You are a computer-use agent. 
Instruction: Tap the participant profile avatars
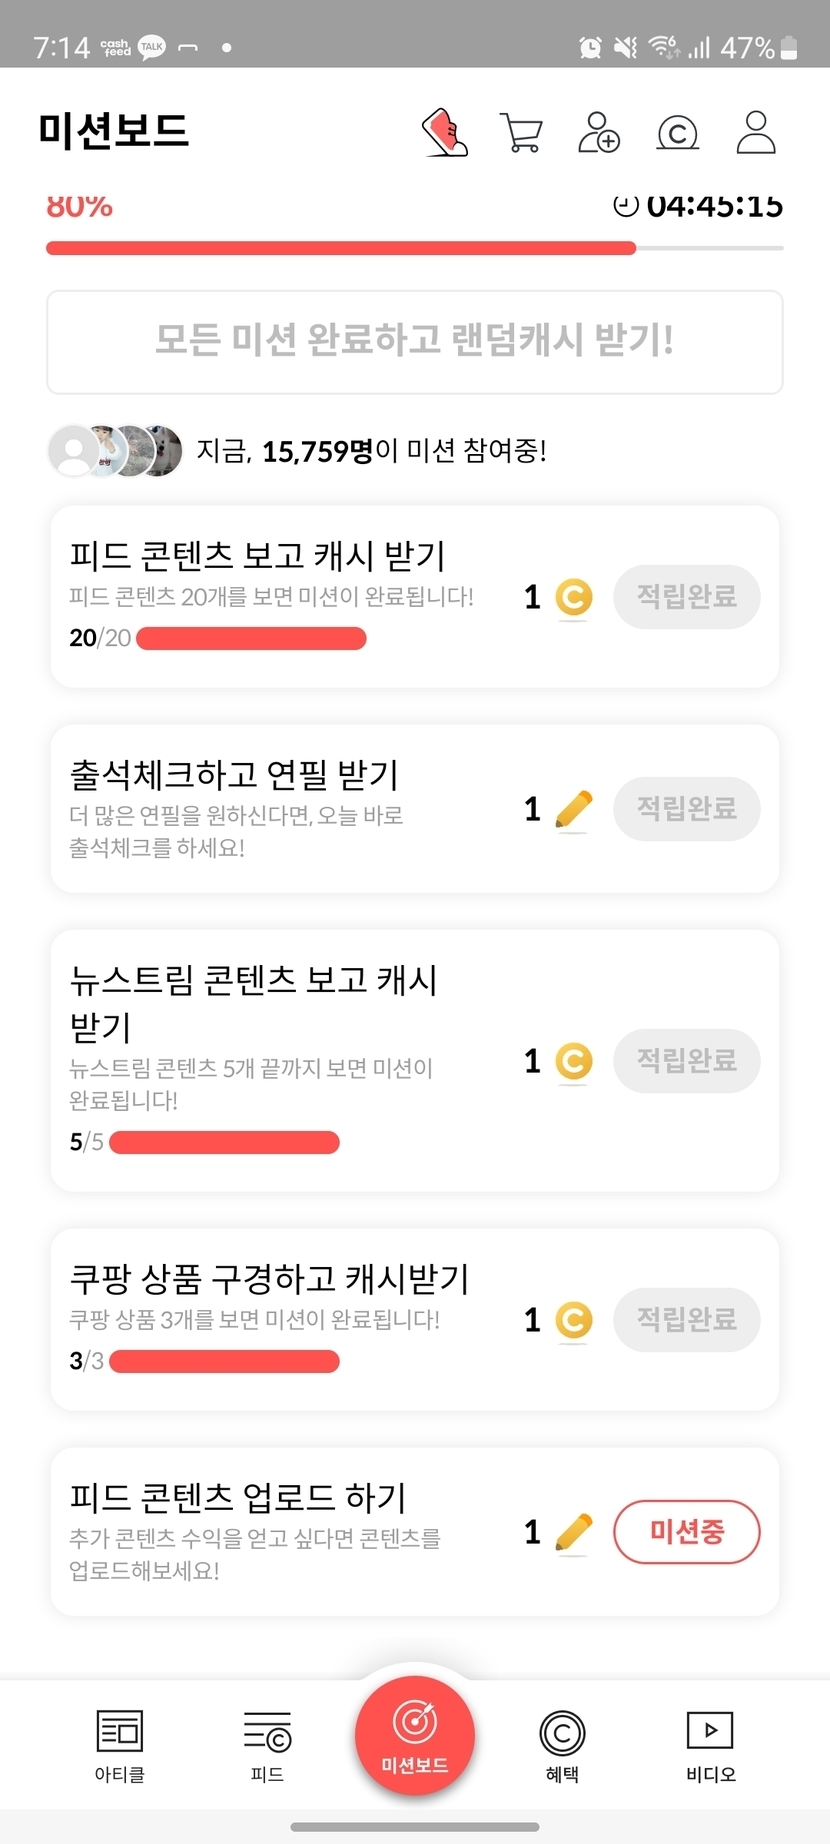116,451
